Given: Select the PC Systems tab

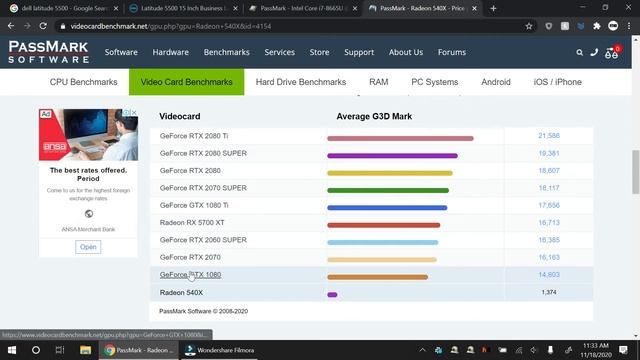Looking at the screenshot, I should (x=435, y=82).
